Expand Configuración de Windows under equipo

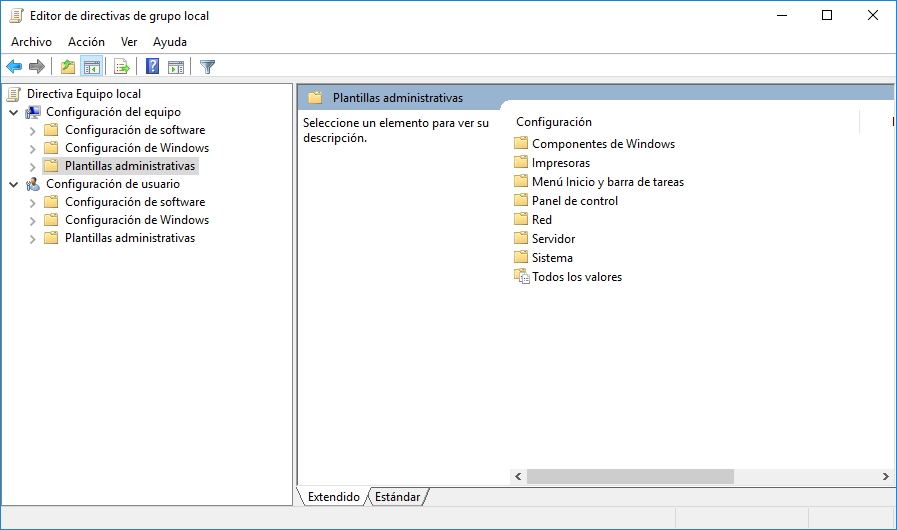(33, 149)
